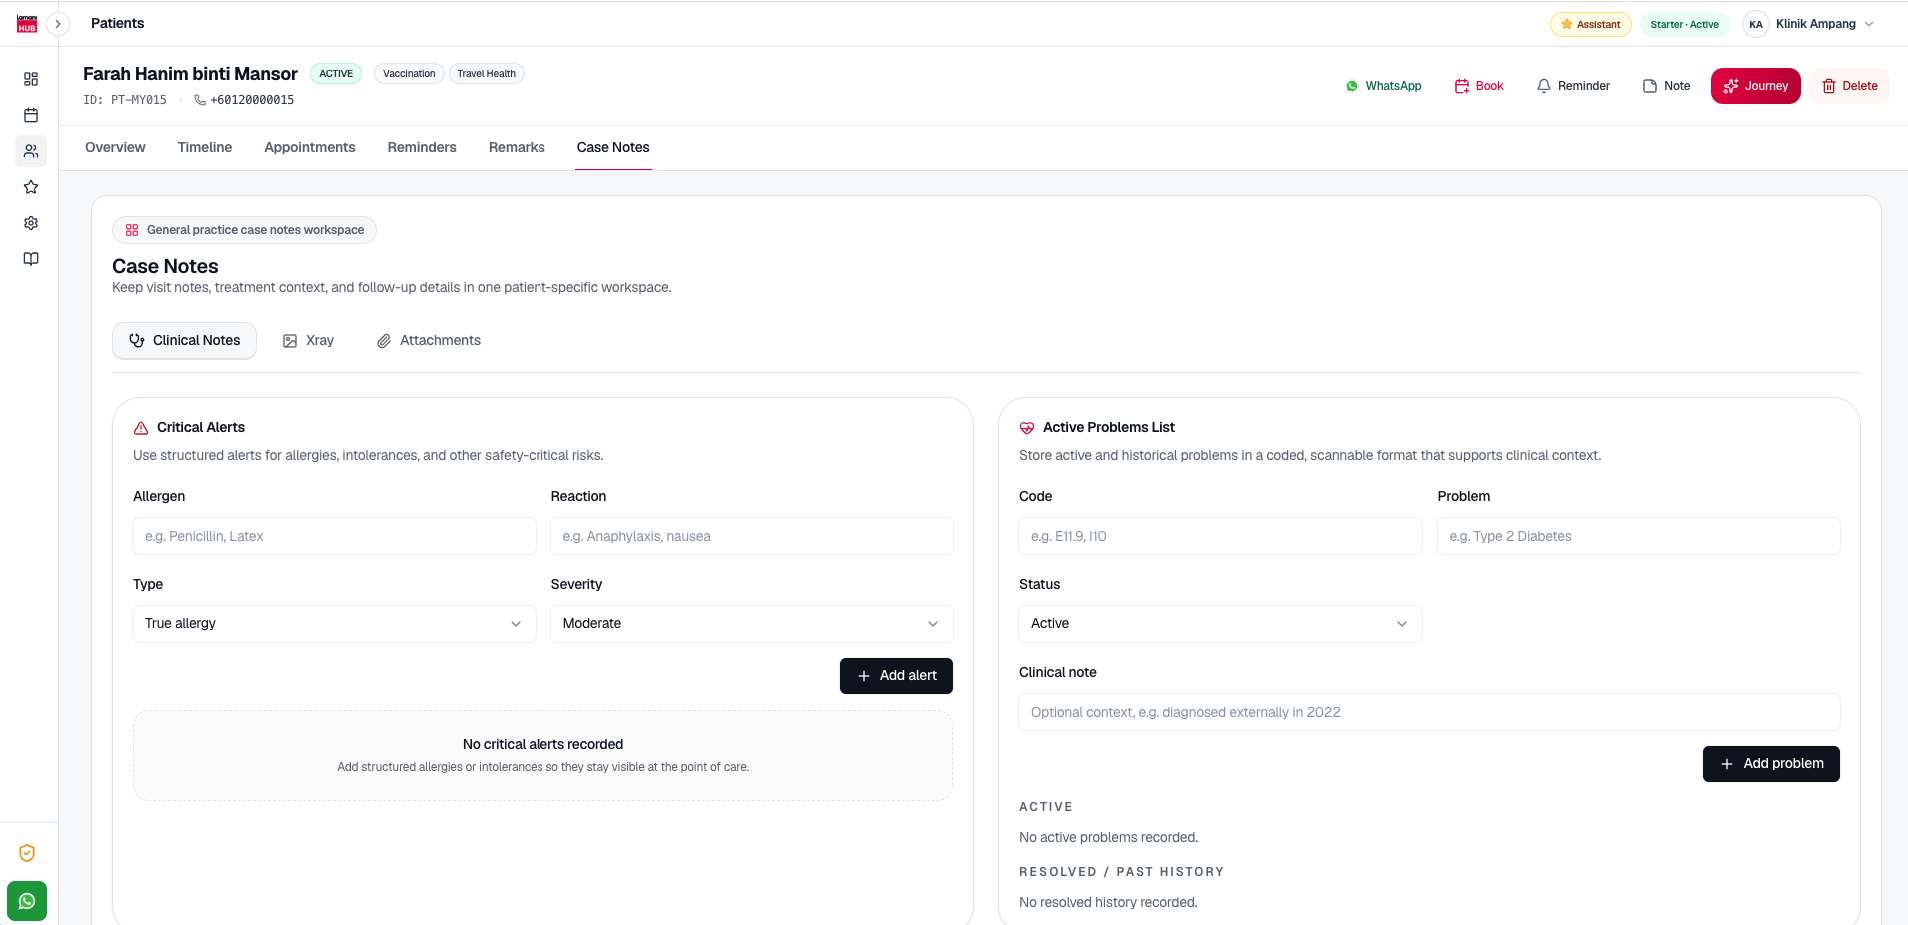The image size is (1908, 925).
Task: Click the phone icon beside +60120000015
Action: [200, 100]
